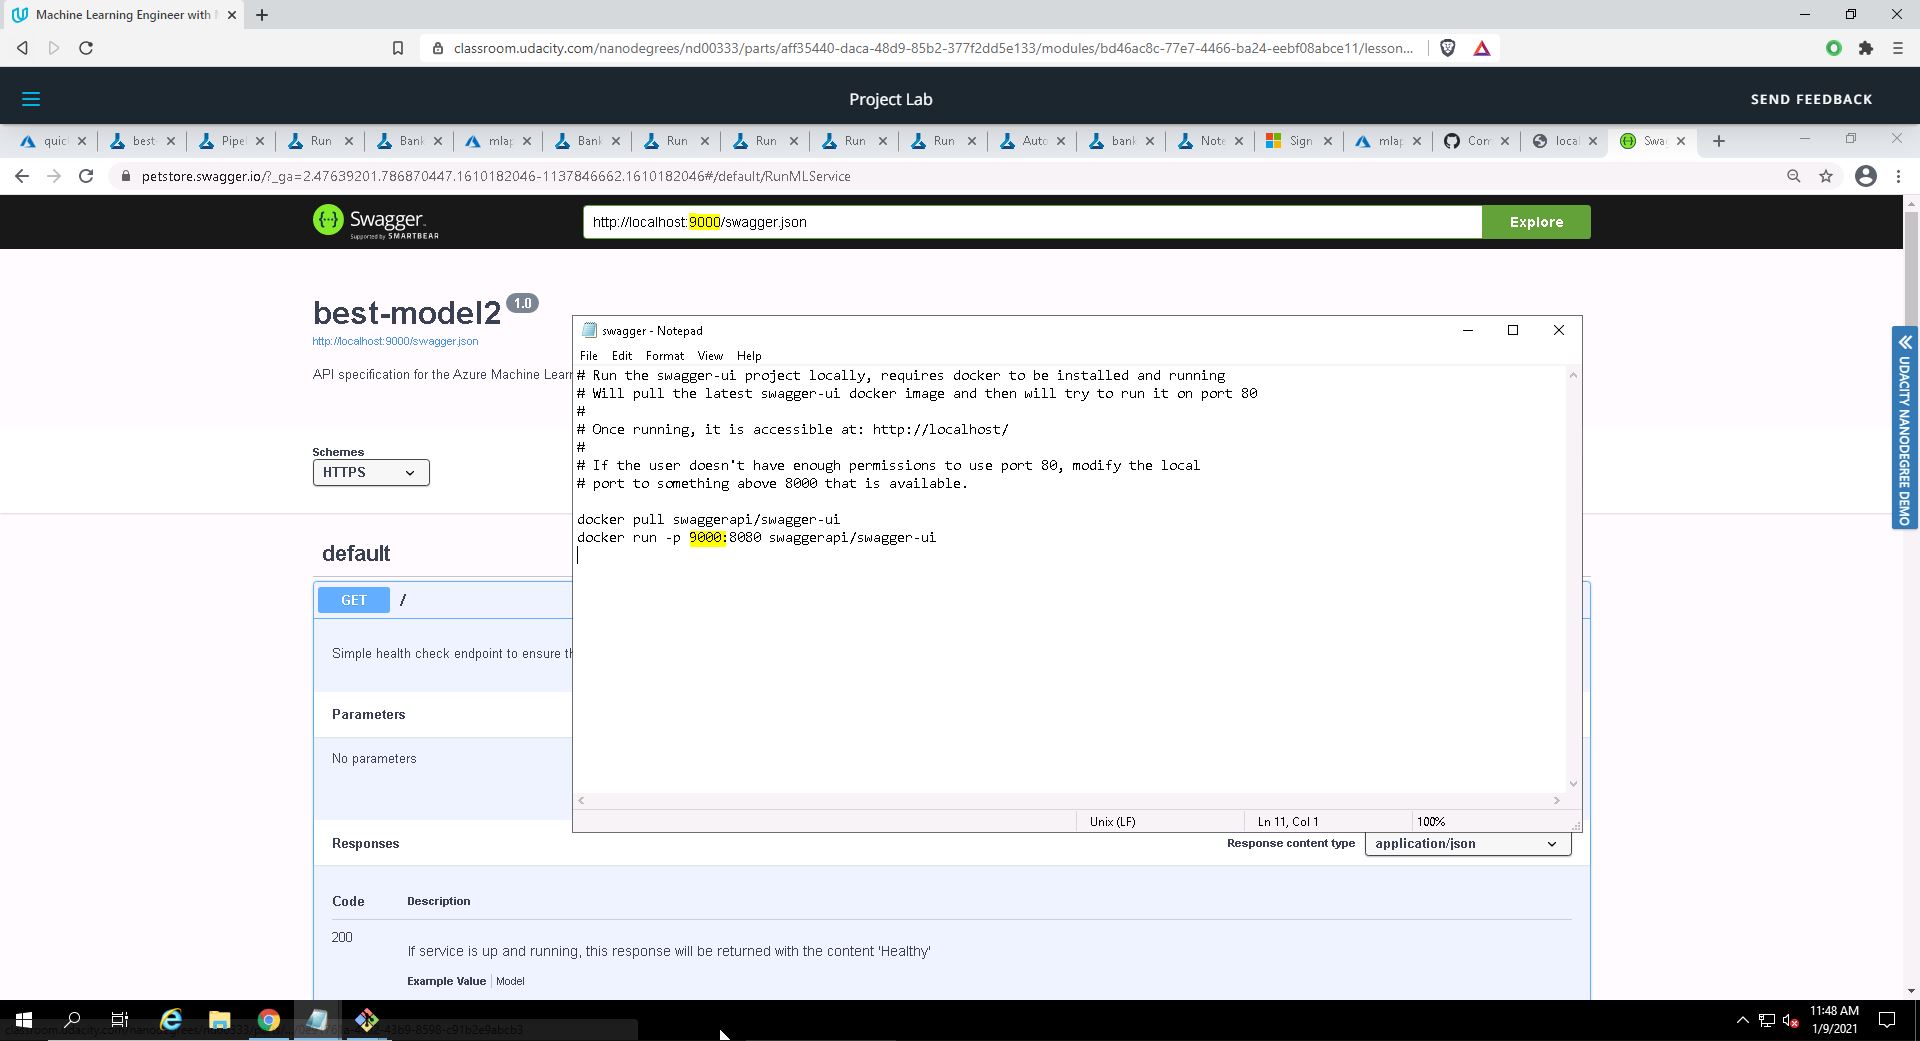Open the Brave Rewards triangle icon

pos(1482,48)
